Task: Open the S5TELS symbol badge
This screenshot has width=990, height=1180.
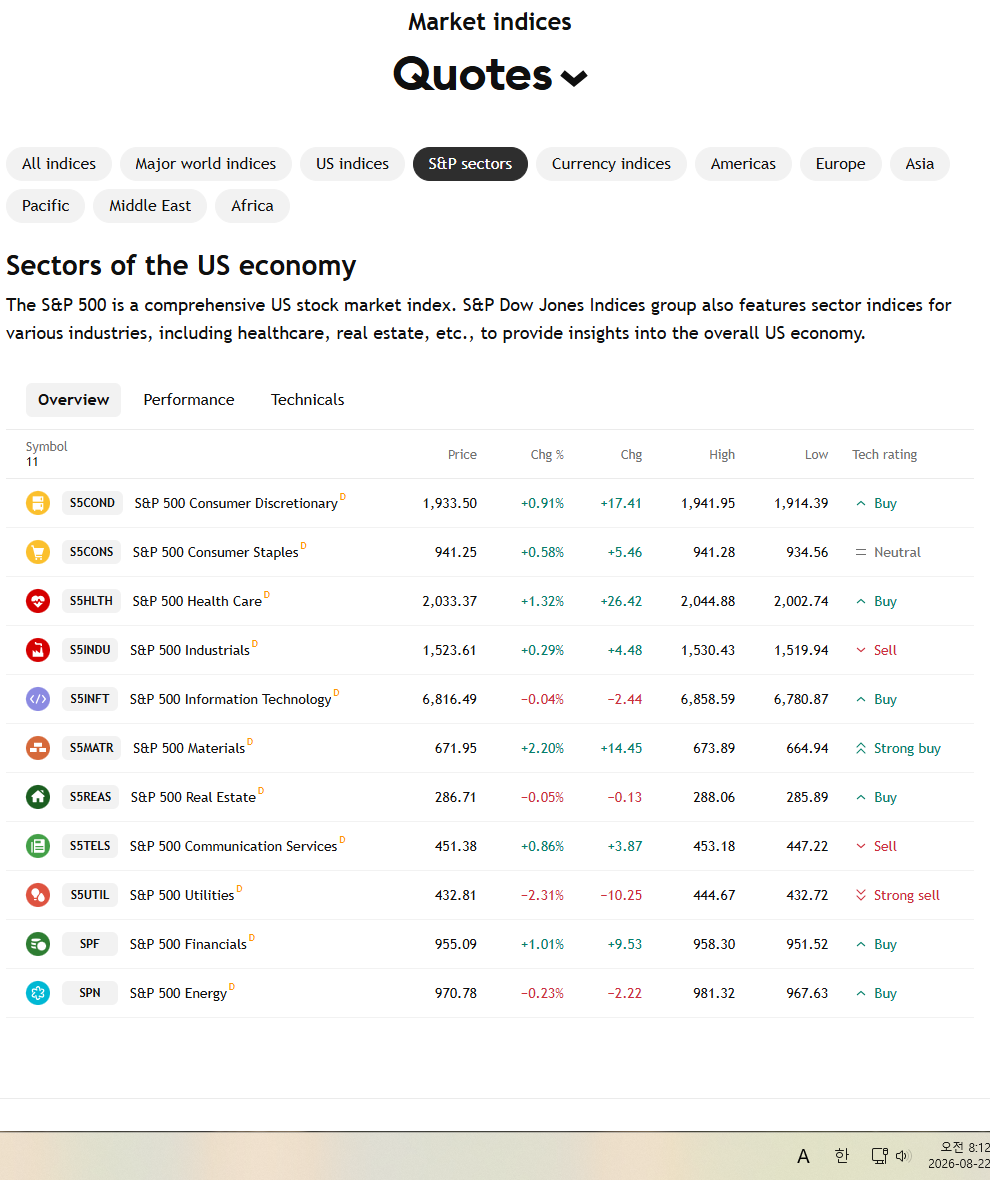Action: [x=90, y=846]
